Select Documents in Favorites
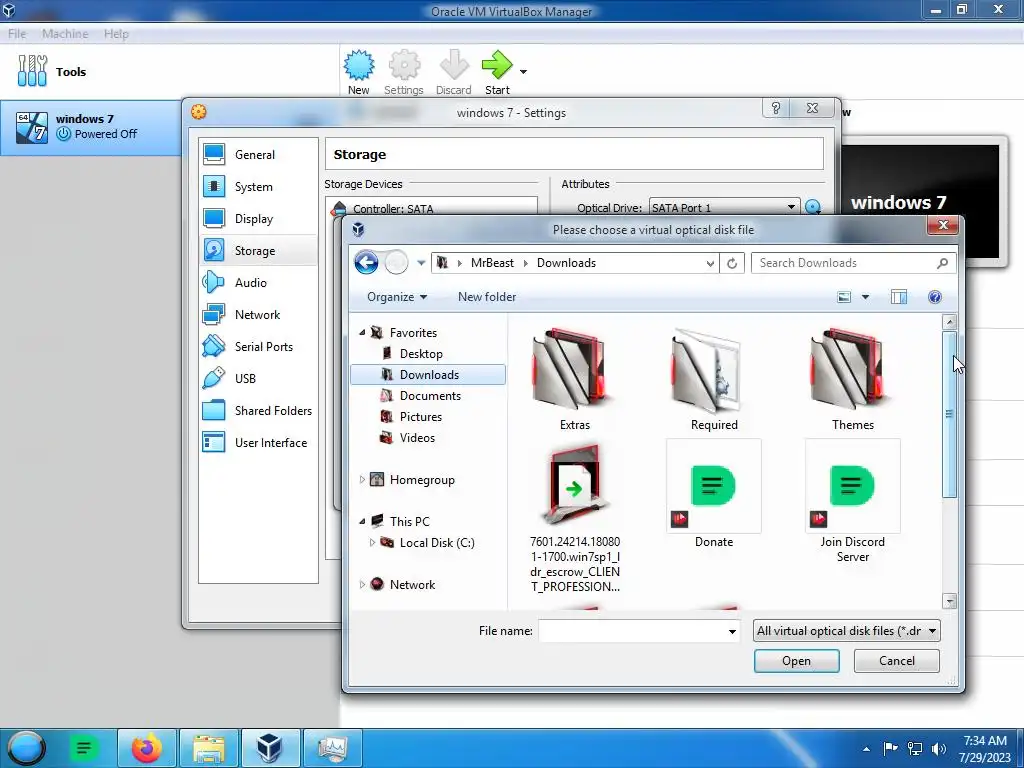Image resolution: width=1024 pixels, height=768 pixels. pyautogui.click(x=430, y=396)
